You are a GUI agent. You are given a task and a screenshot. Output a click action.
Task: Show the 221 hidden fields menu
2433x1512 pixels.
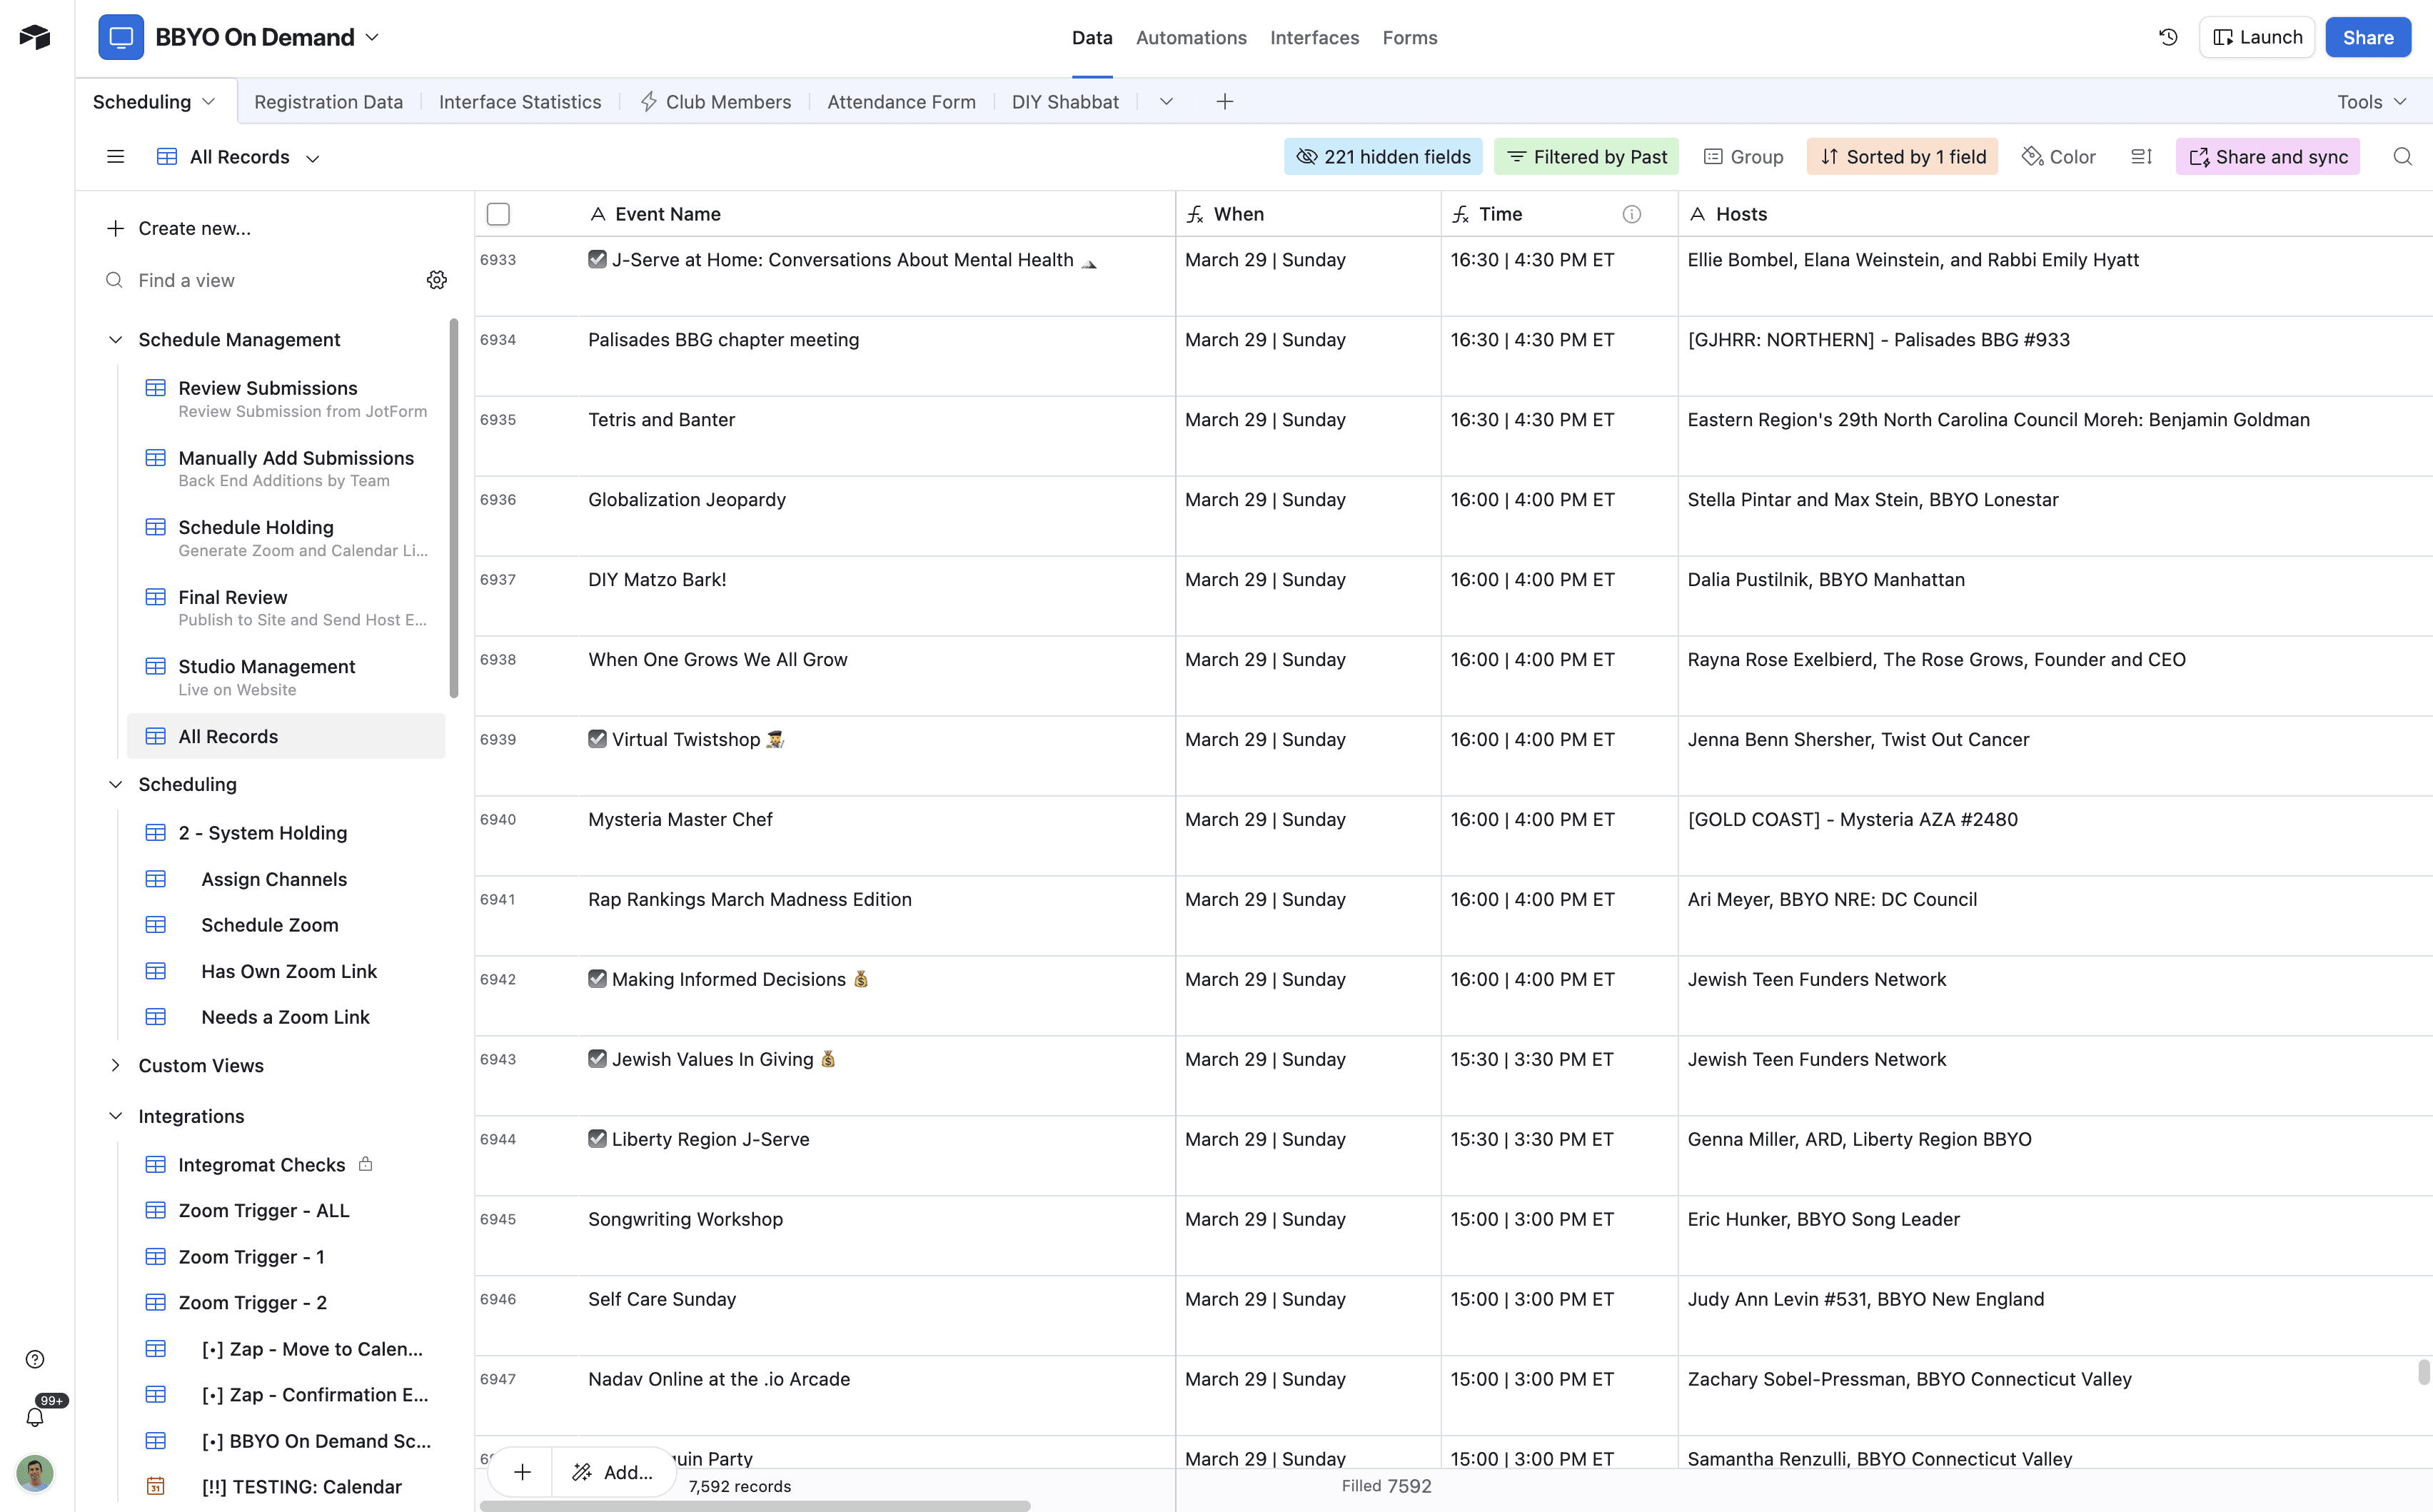pos(1383,157)
